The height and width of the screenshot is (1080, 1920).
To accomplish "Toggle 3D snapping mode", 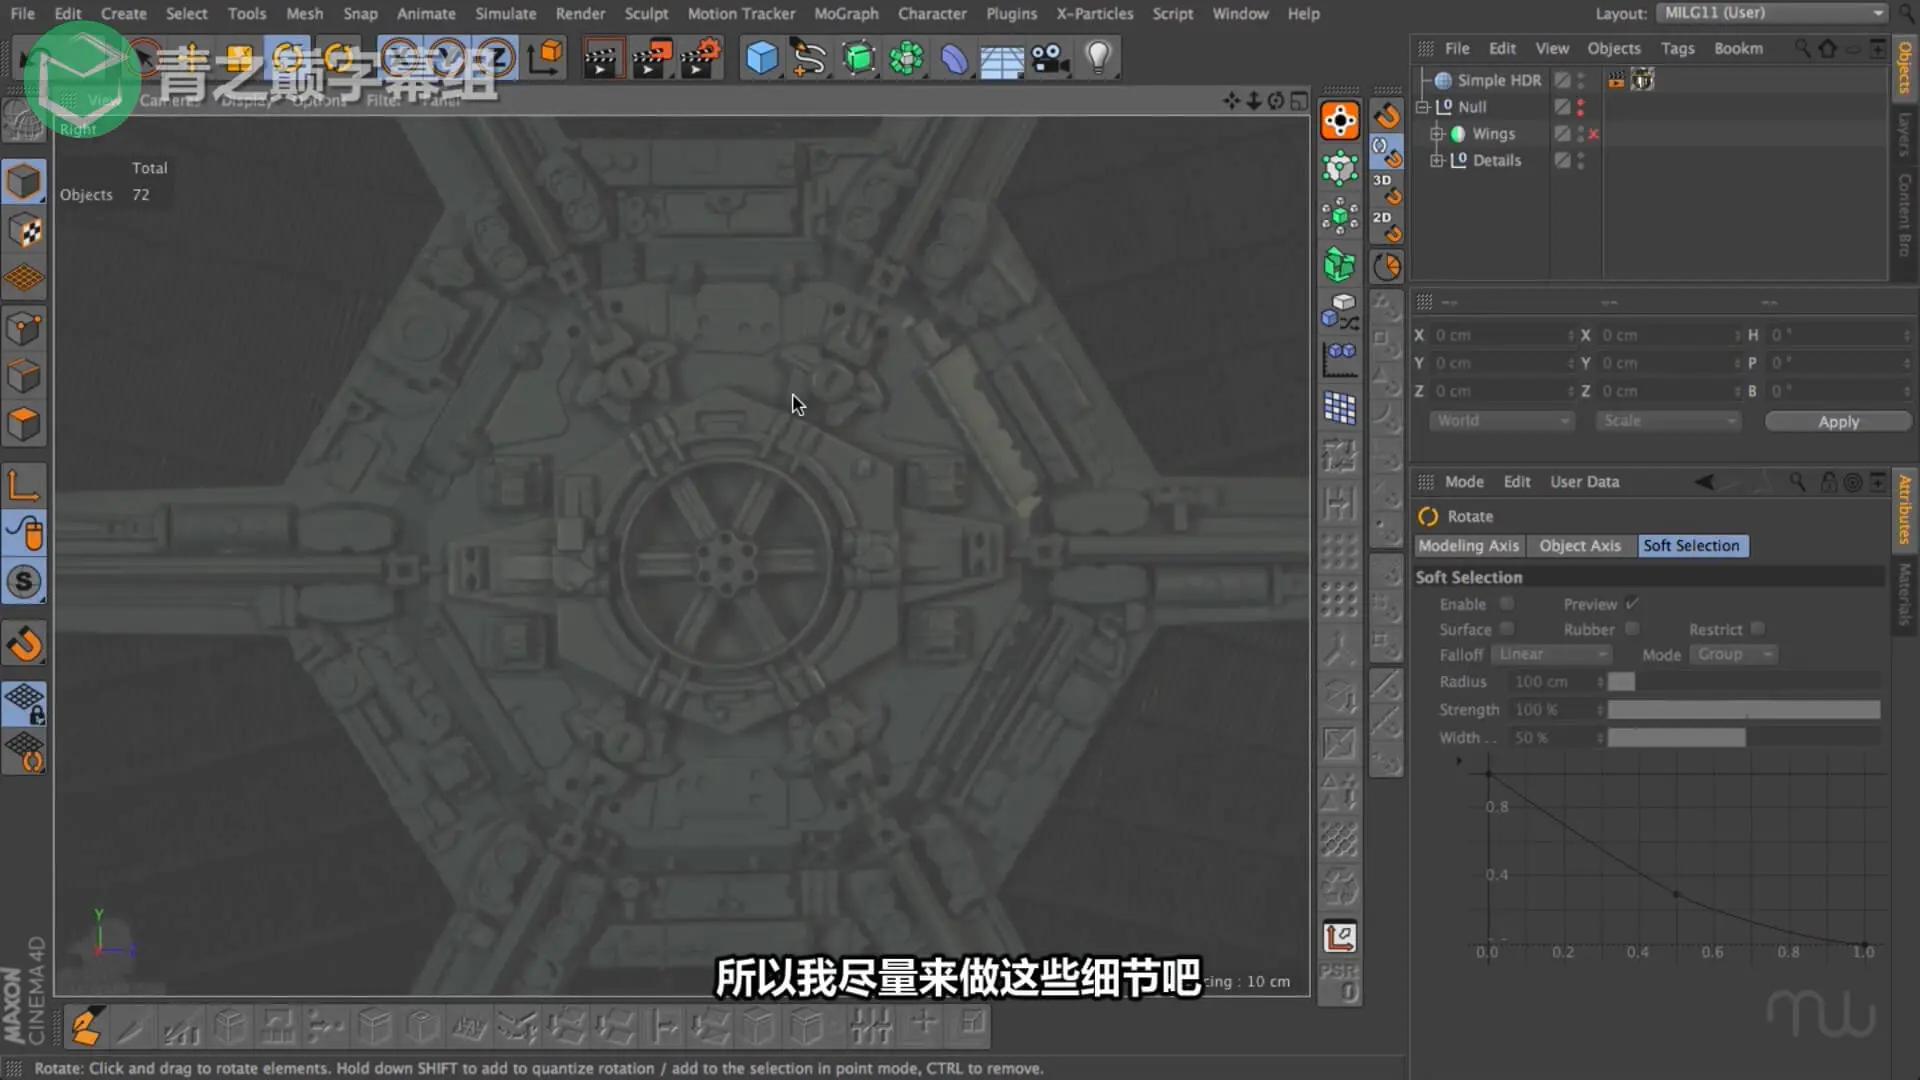I will click(1386, 188).
